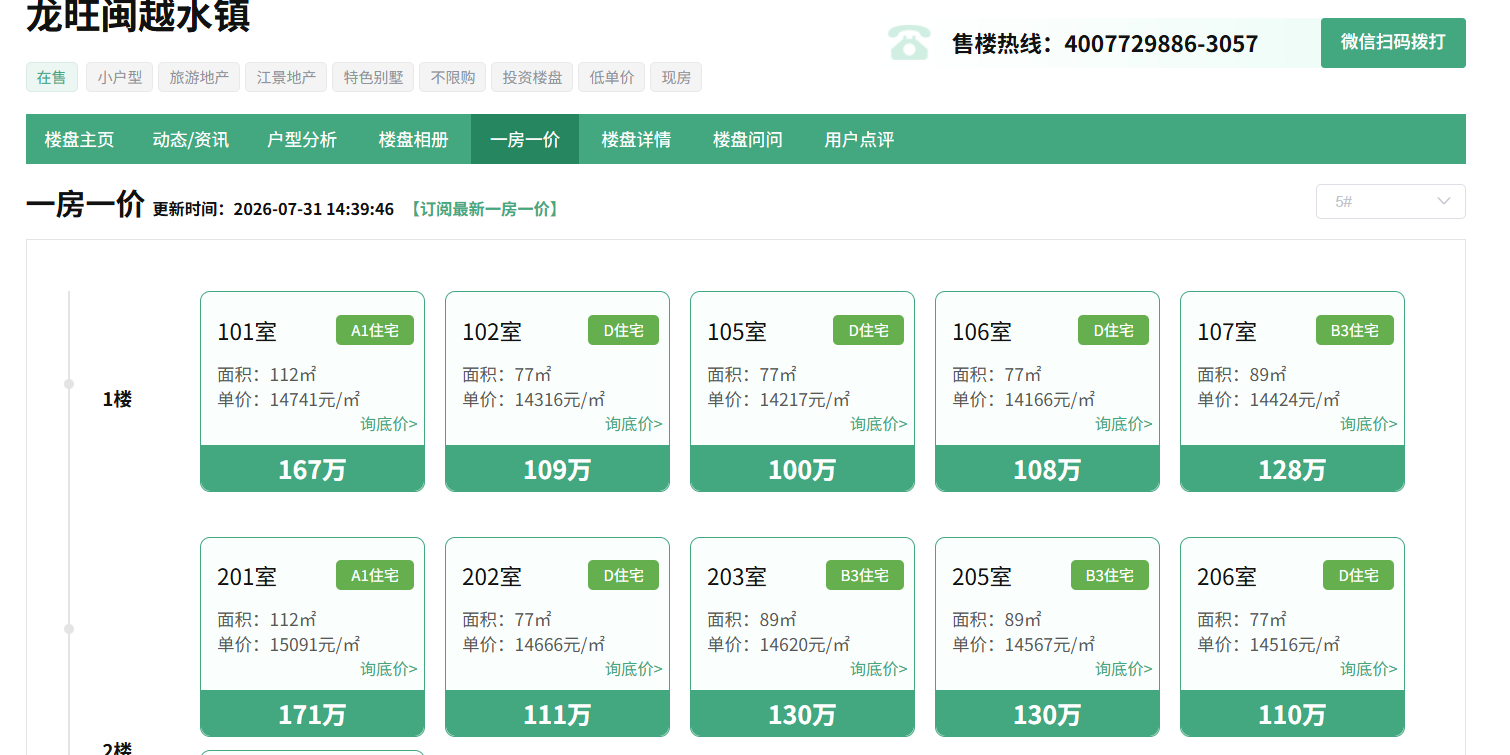Open 用户点评 tab
The height and width of the screenshot is (755, 1510).
[859, 139]
